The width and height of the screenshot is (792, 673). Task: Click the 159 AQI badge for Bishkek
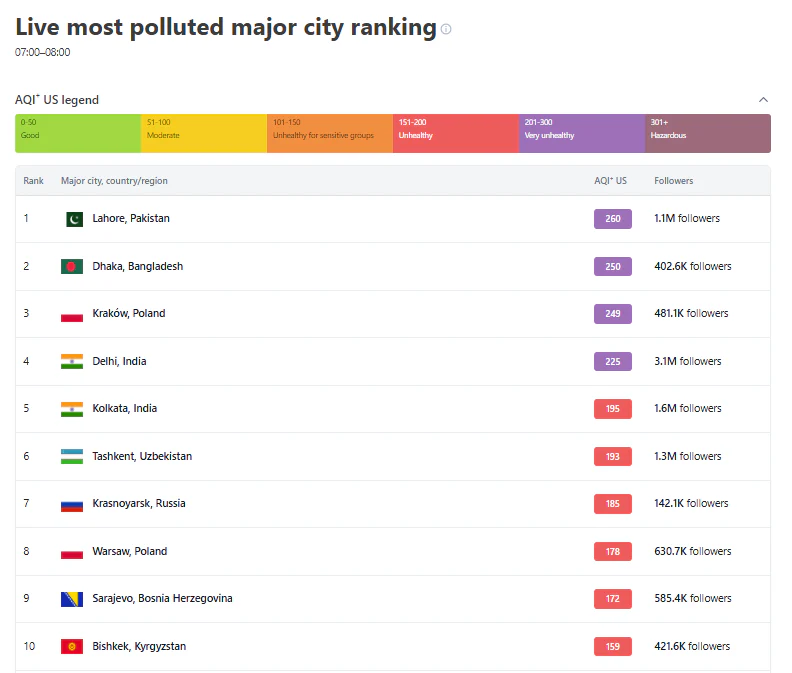(x=613, y=647)
